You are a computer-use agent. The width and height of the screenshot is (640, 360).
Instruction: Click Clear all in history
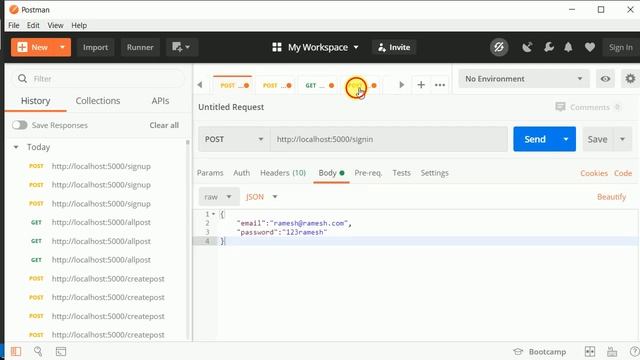click(164, 125)
